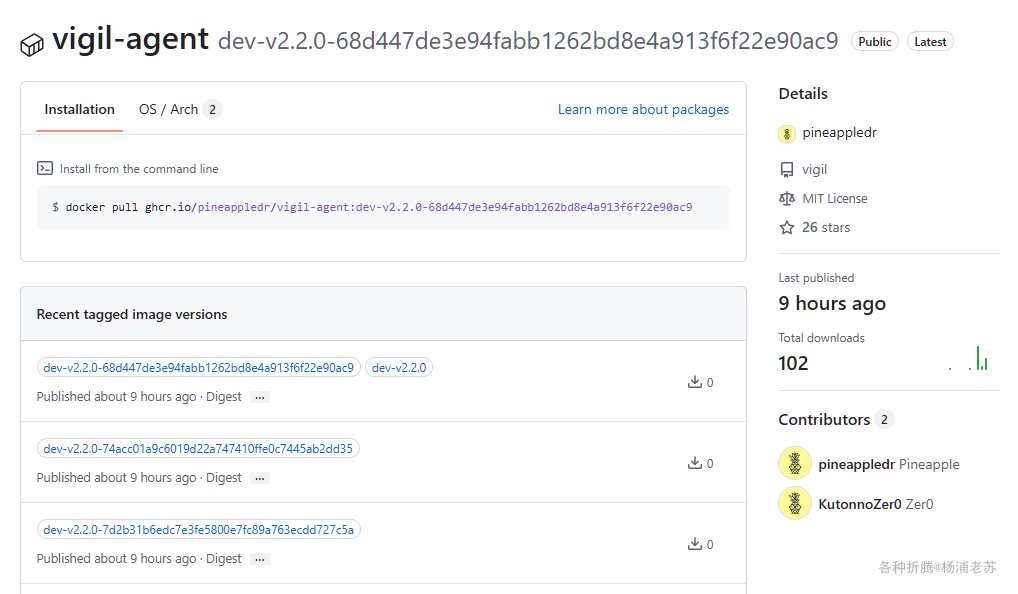Image resolution: width=1018 pixels, height=594 pixels.
Task: Open tag dev-v2.2.0-7d2b31b6edc7 version link
Action: pos(198,530)
